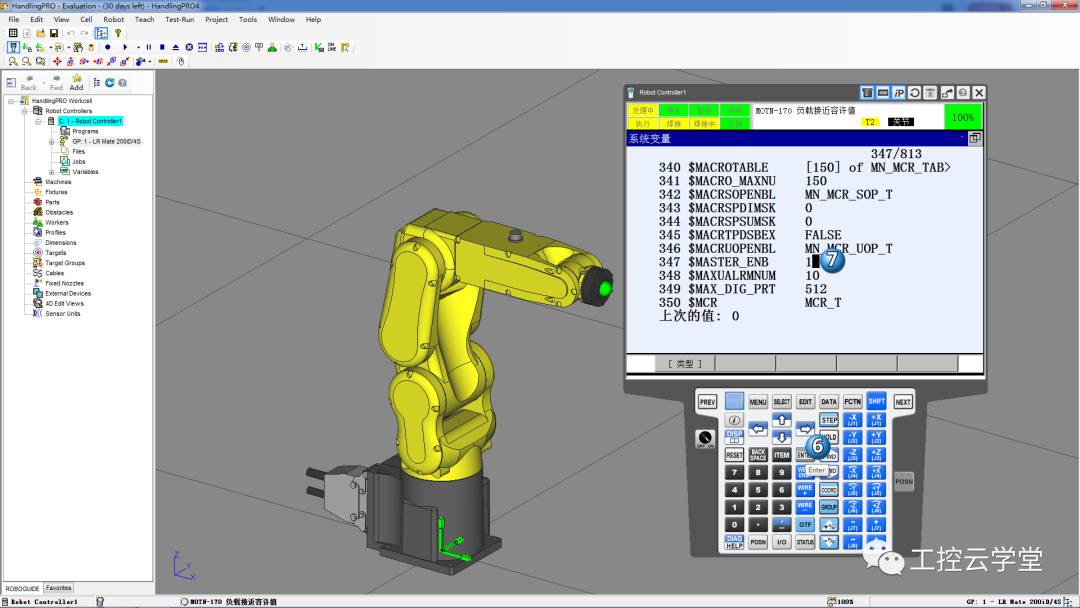Toggle the STEP key on teach pendant

[829, 420]
